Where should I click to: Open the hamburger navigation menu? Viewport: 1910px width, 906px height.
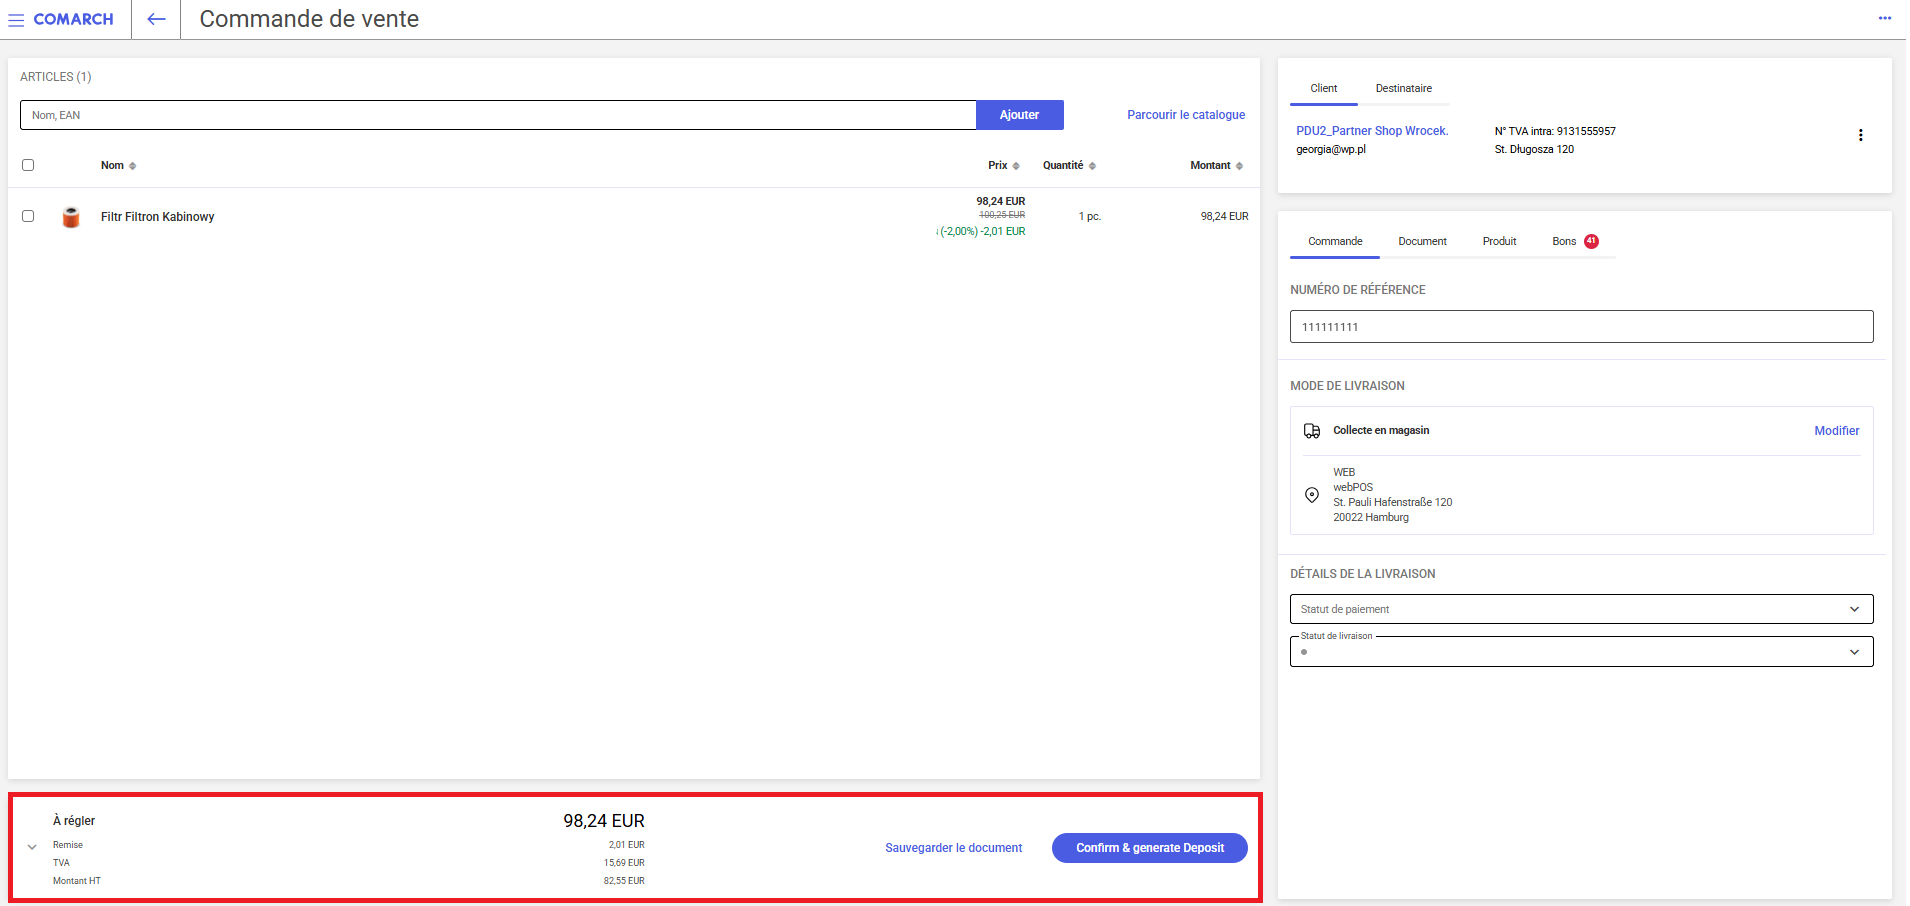16,20
